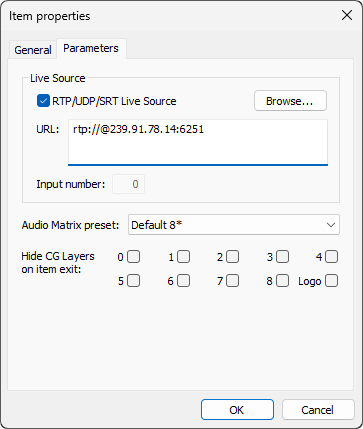Viewport: 363px width, 429px height.
Task: Click into the URL text field
Action: (x=198, y=142)
